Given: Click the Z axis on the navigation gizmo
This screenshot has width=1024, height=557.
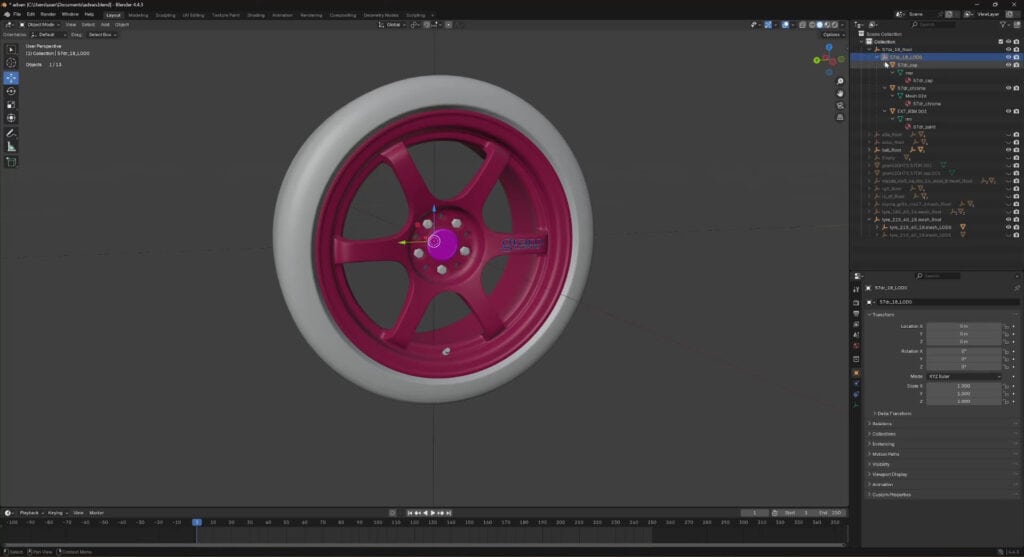Looking at the screenshot, I should [x=829, y=48].
